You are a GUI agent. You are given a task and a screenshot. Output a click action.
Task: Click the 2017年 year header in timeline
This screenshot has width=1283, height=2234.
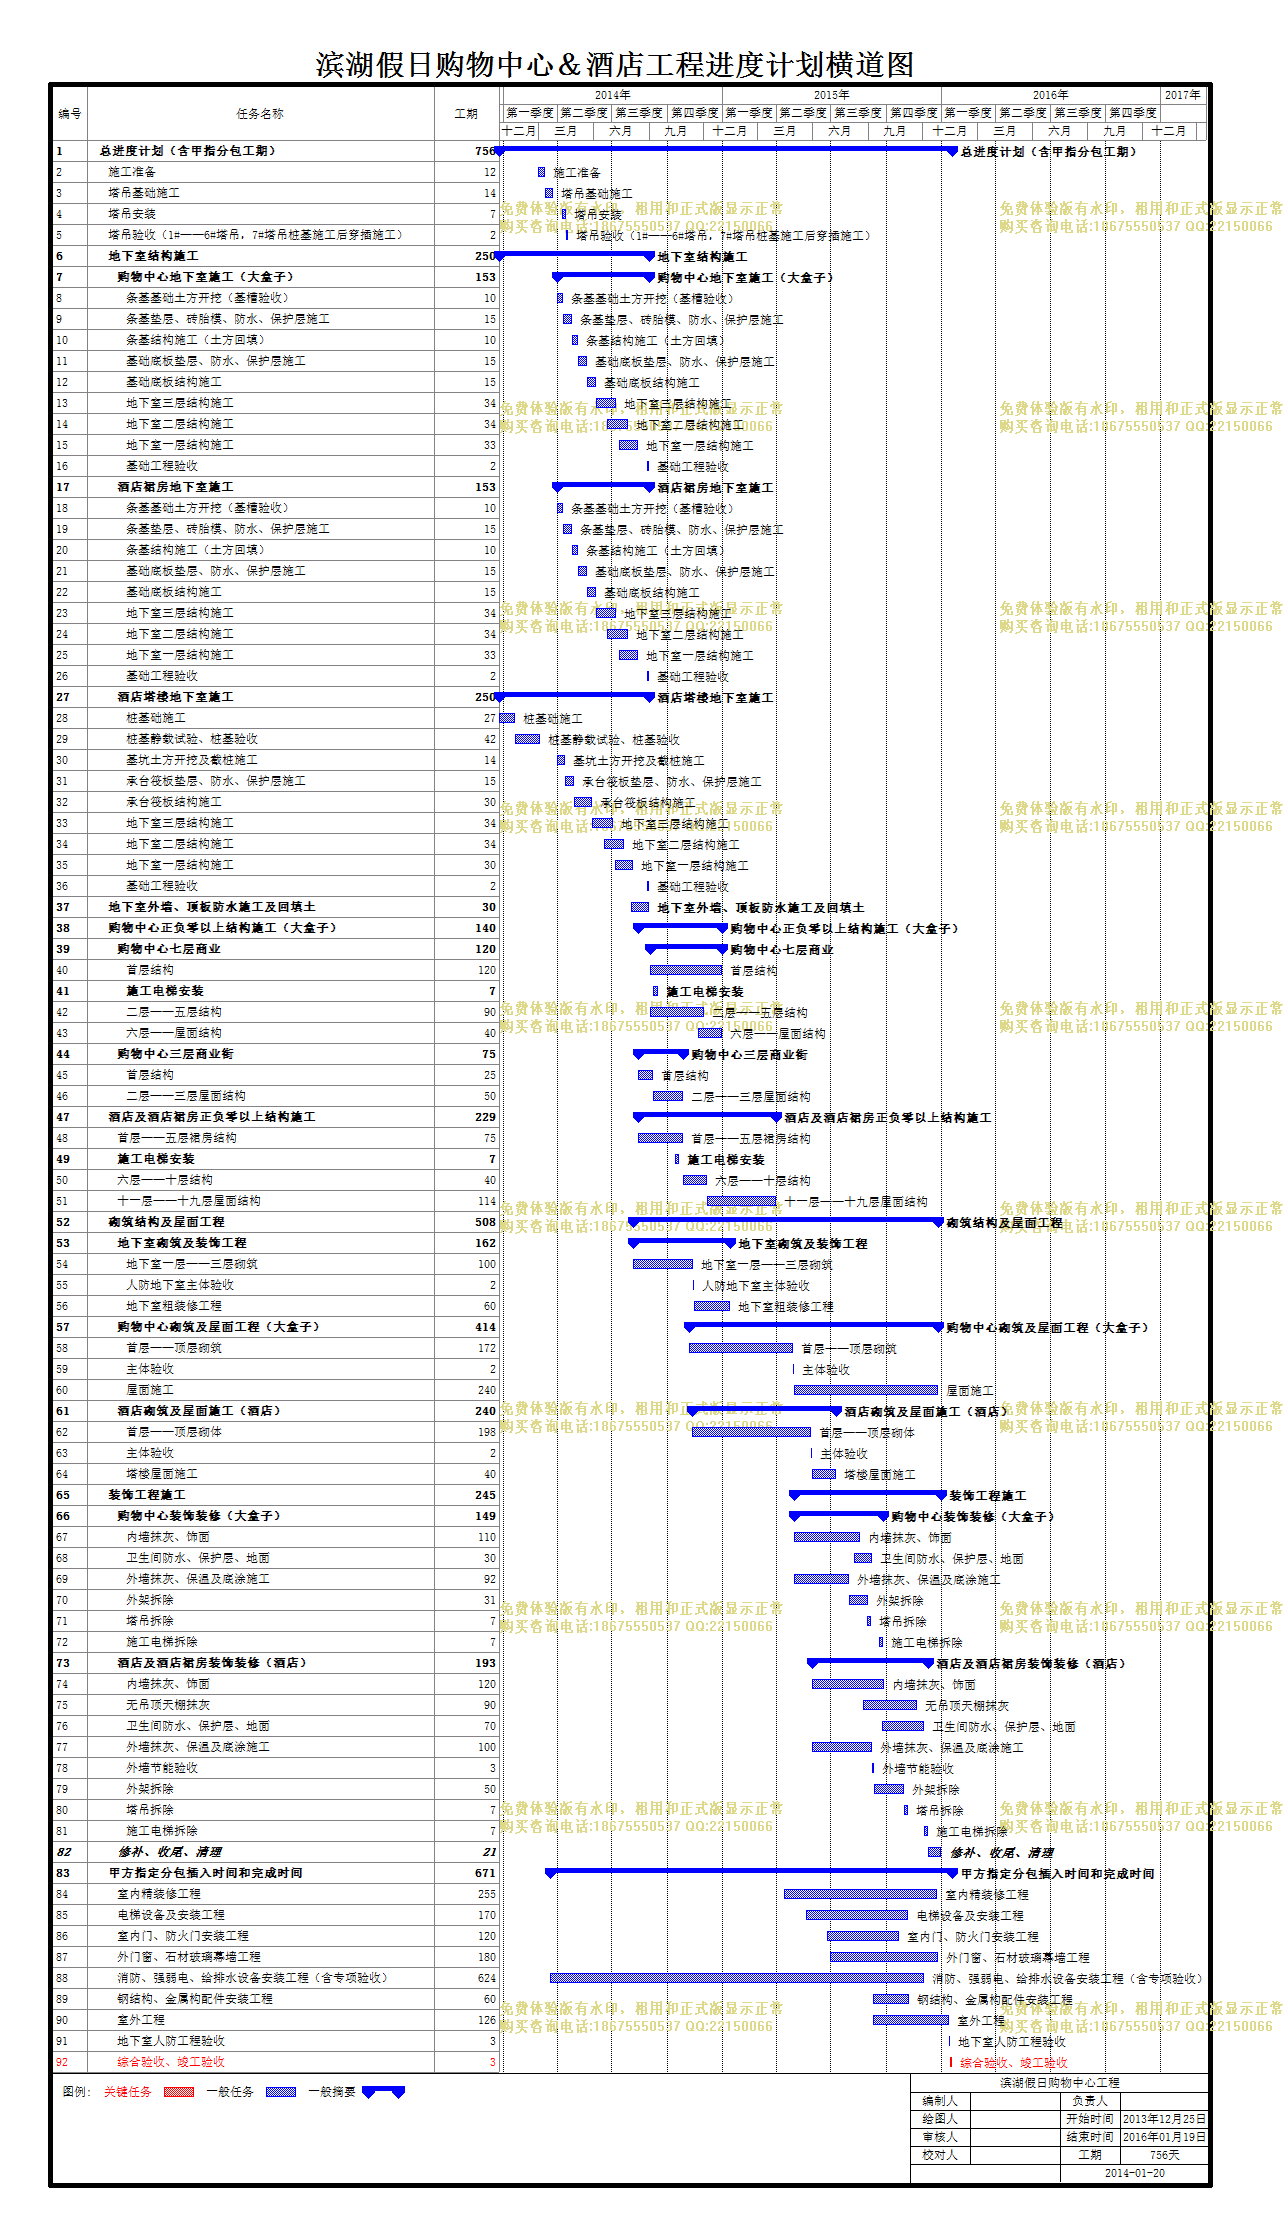[x=1183, y=95]
